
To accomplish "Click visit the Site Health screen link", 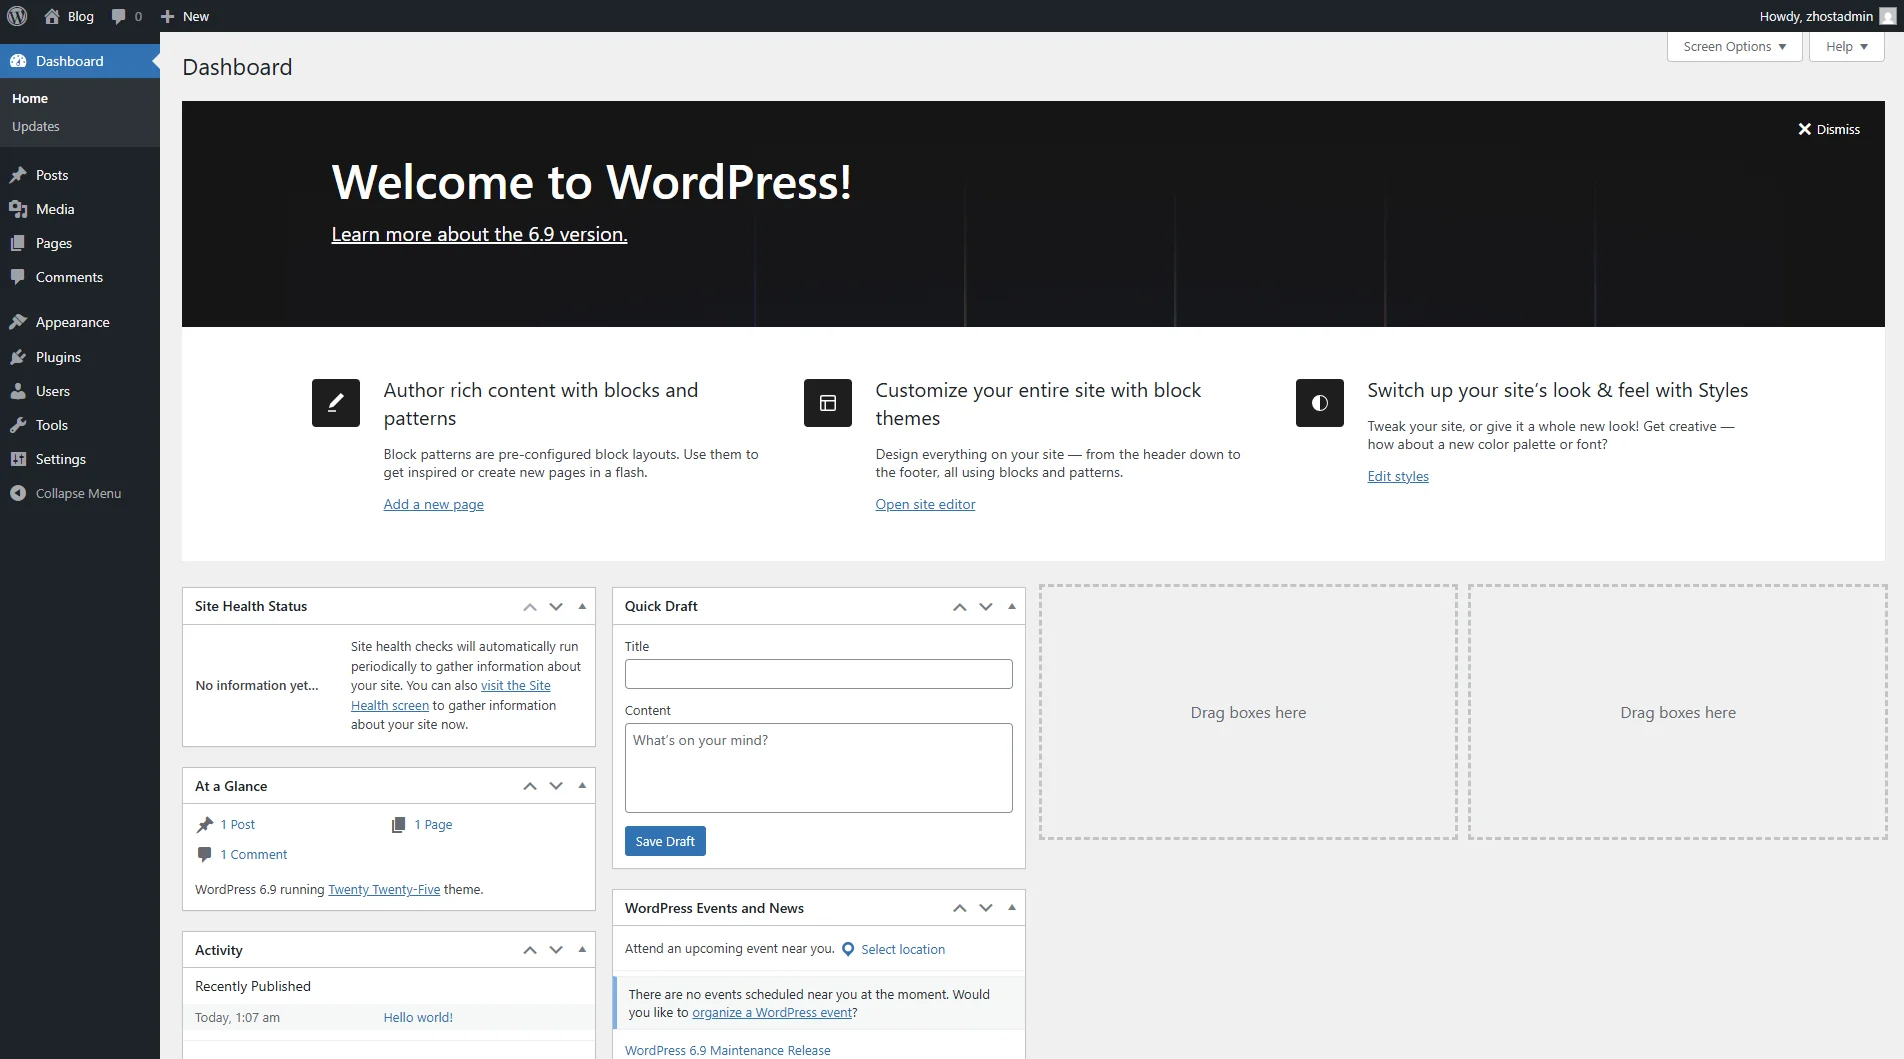I will [x=515, y=685].
